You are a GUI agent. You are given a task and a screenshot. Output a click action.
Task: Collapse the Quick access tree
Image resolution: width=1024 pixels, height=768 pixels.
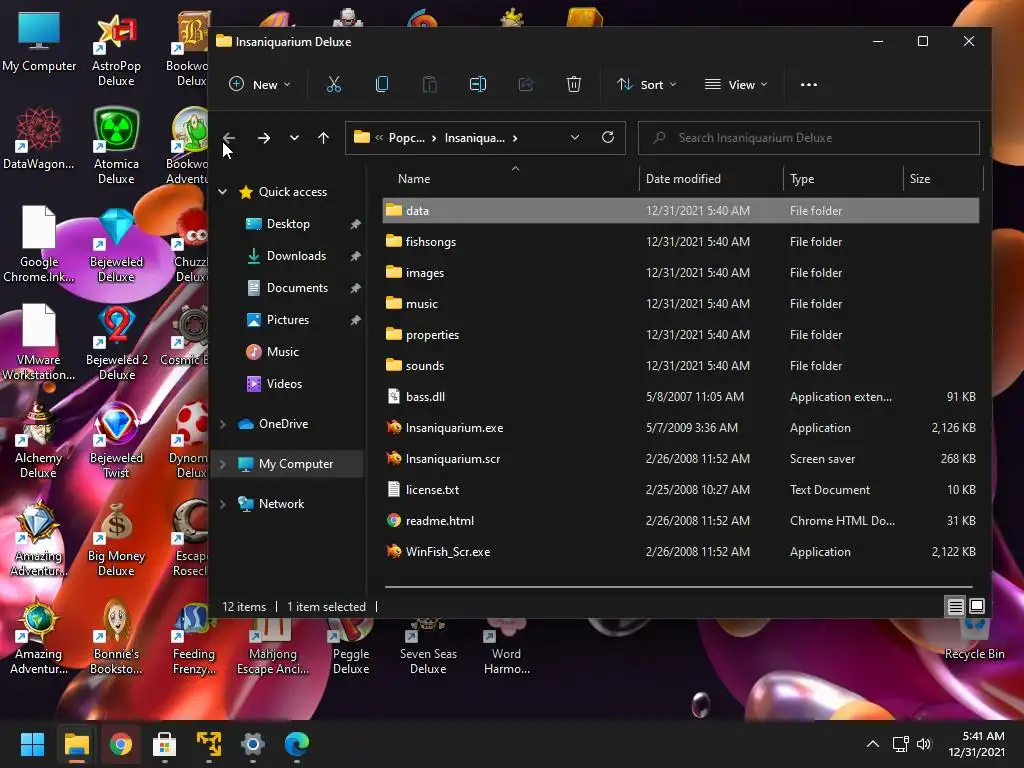pyautogui.click(x=223, y=191)
